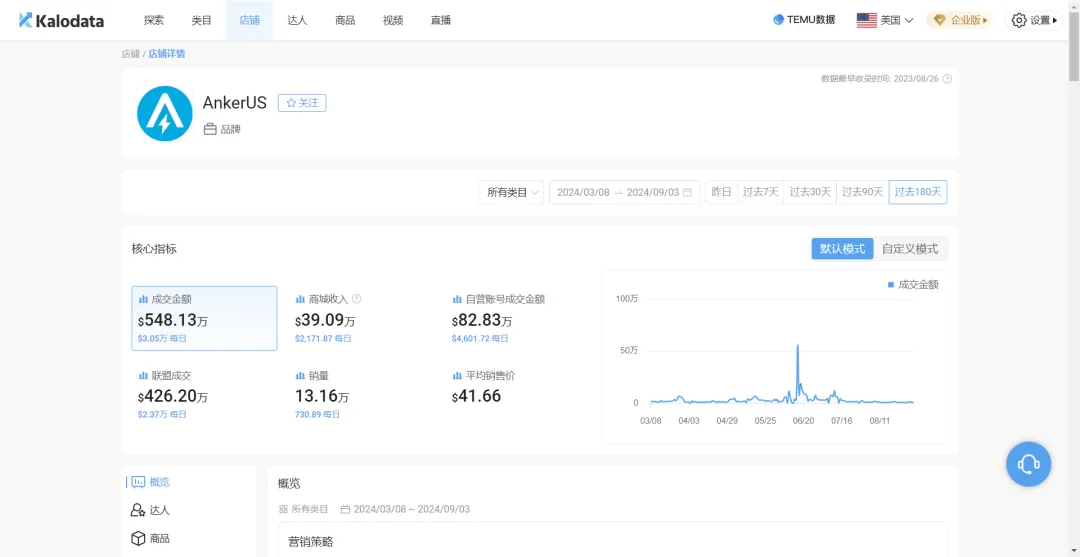
Task: Click the bar chart icon beside 平均销售价
Action: 457,376
